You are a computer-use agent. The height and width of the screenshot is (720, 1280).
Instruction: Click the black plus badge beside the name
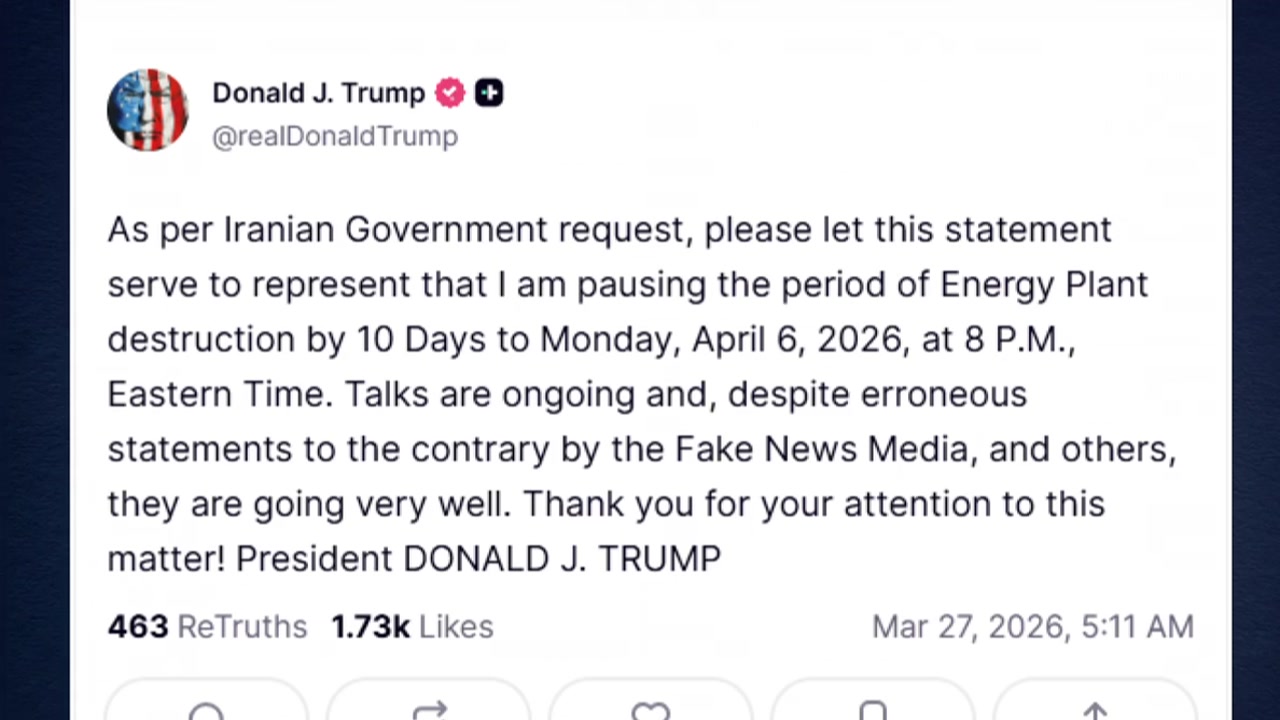489,93
